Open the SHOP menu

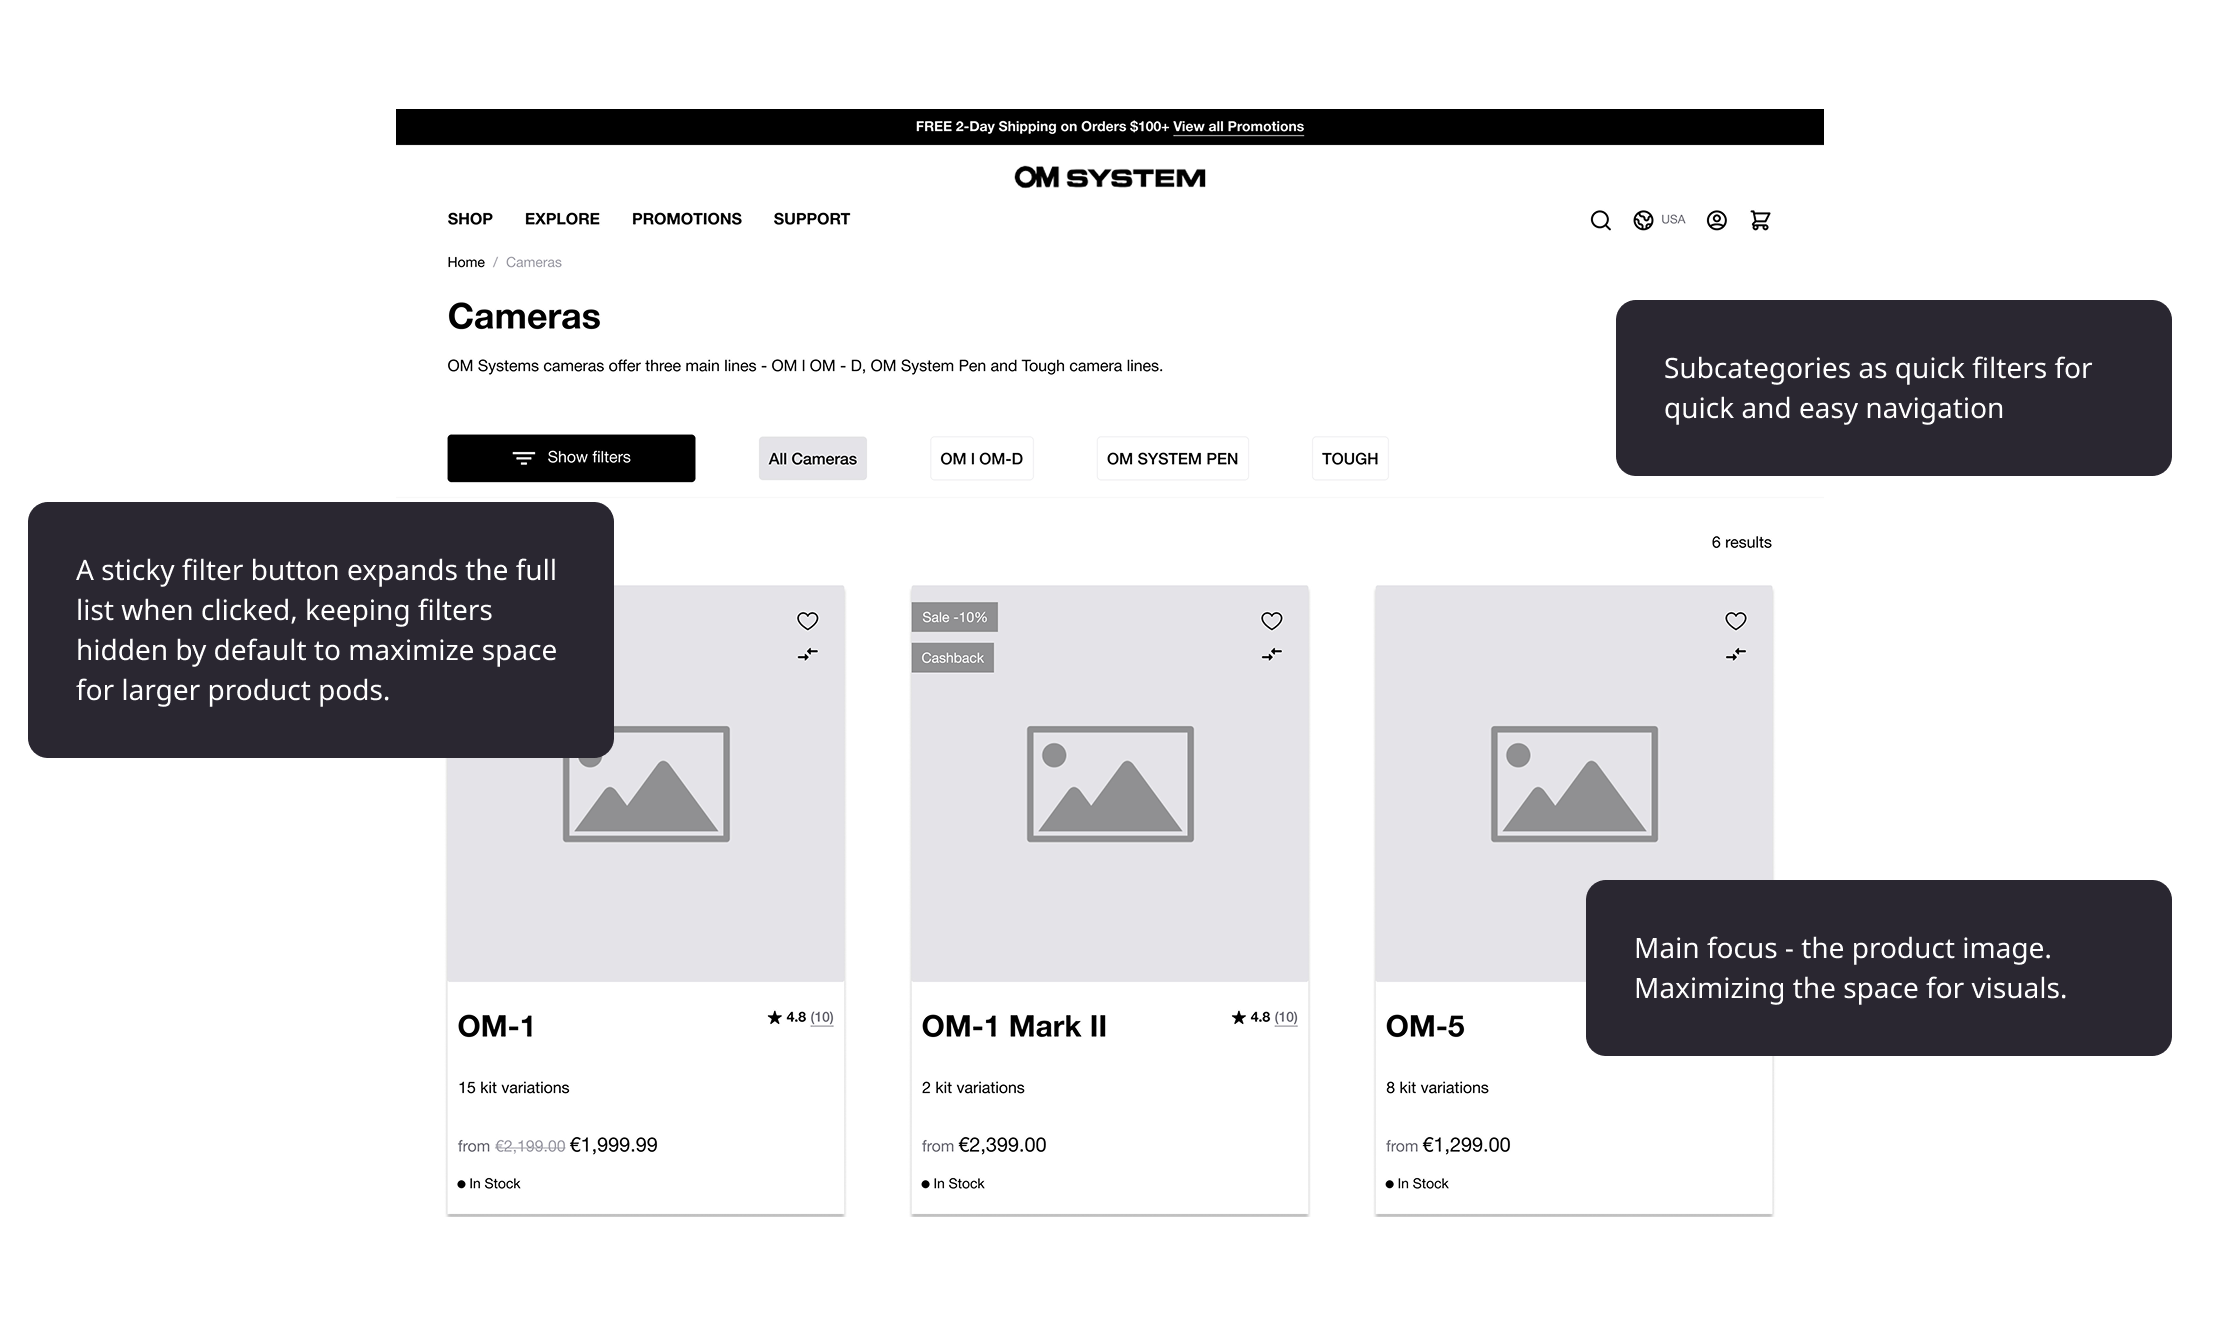coord(469,219)
